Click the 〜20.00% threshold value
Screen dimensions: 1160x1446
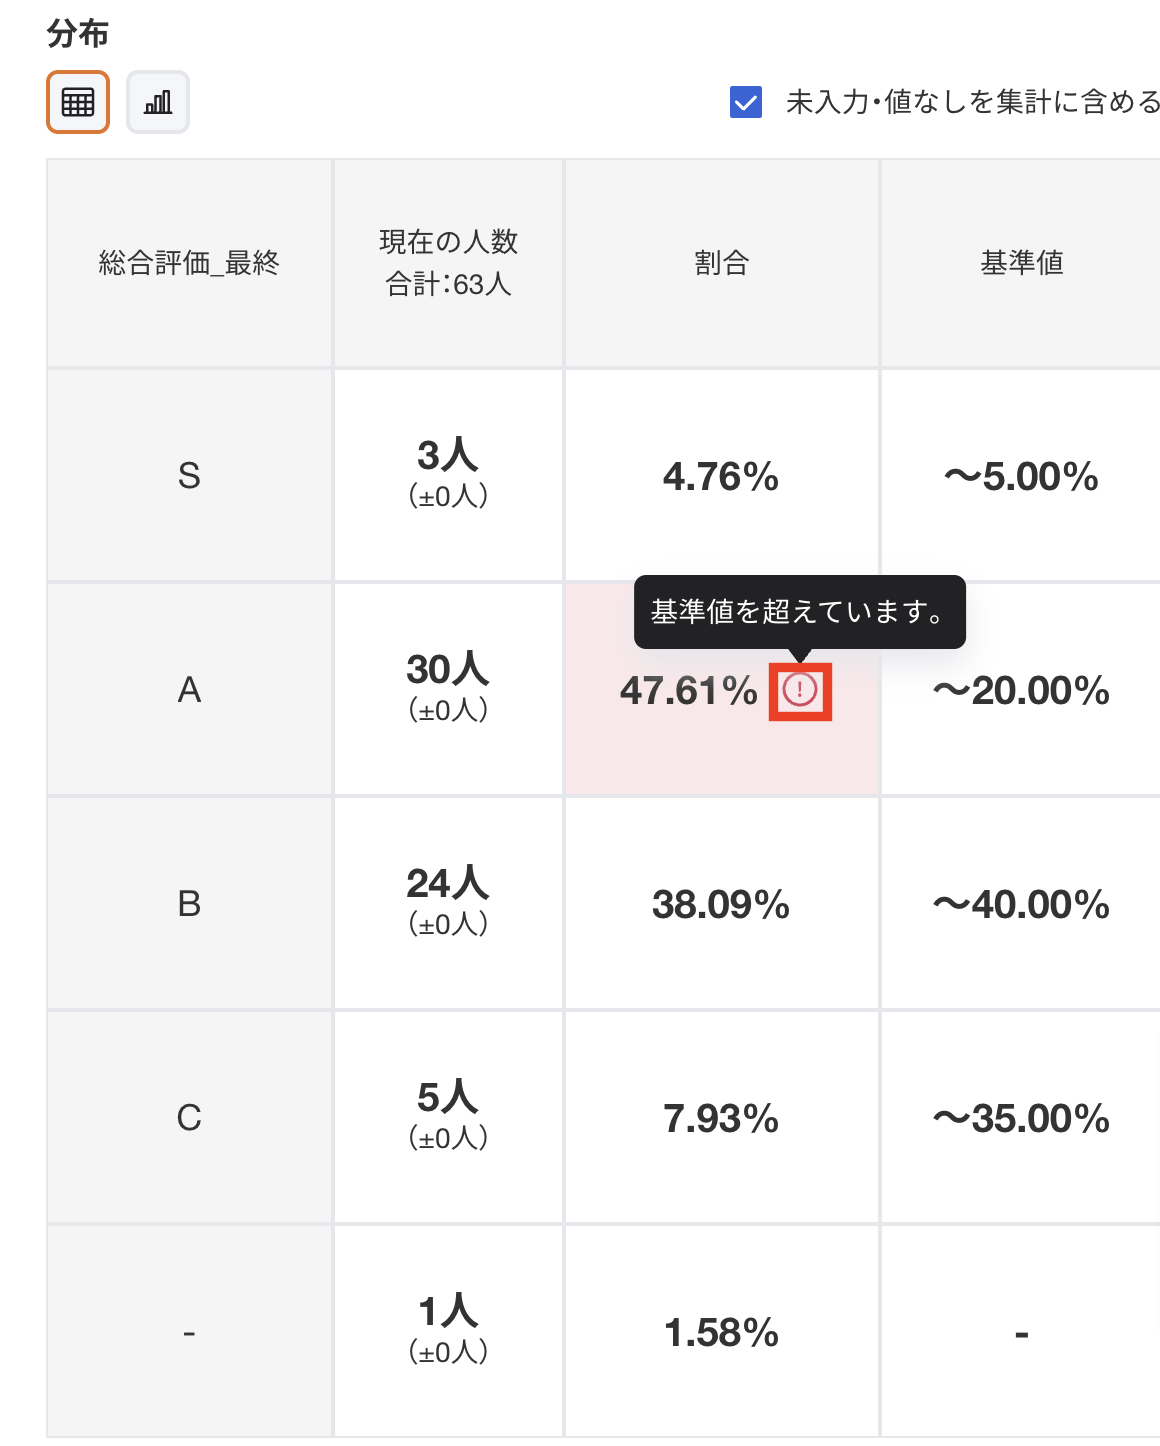(1021, 691)
